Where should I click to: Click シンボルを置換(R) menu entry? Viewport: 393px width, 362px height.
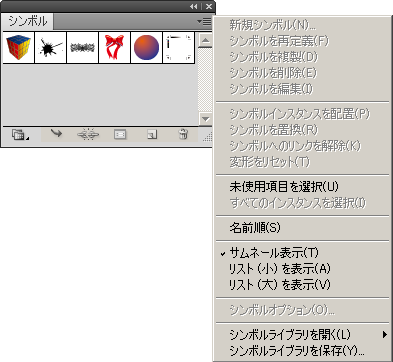coord(302,130)
